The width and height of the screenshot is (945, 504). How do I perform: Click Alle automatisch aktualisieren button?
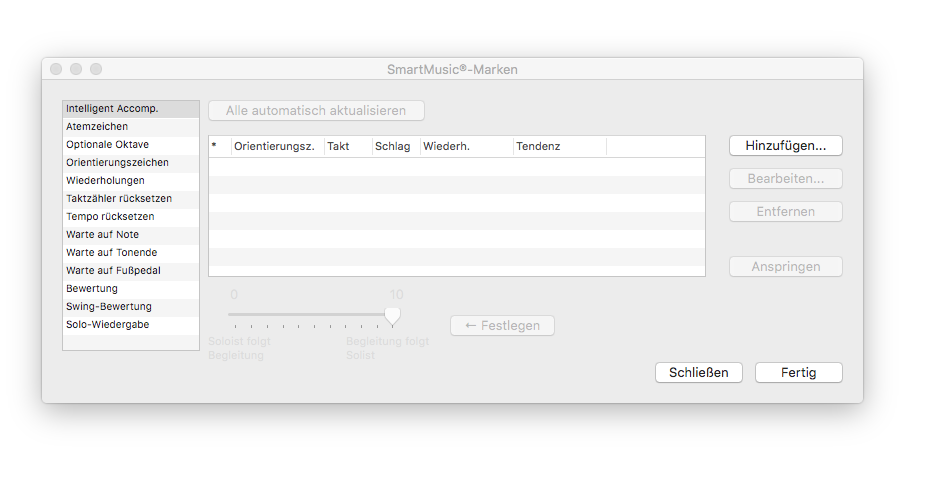point(316,111)
